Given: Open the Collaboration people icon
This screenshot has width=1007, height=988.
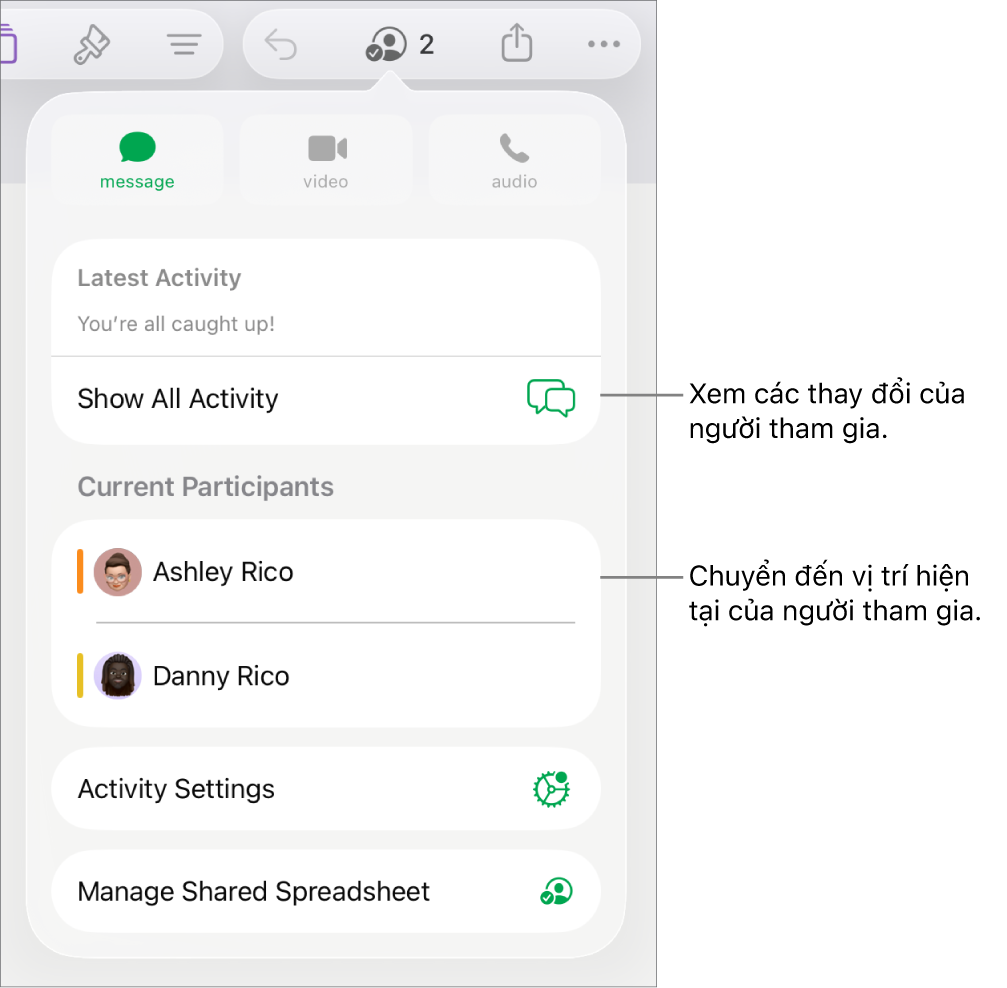Looking at the screenshot, I should 385,44.
